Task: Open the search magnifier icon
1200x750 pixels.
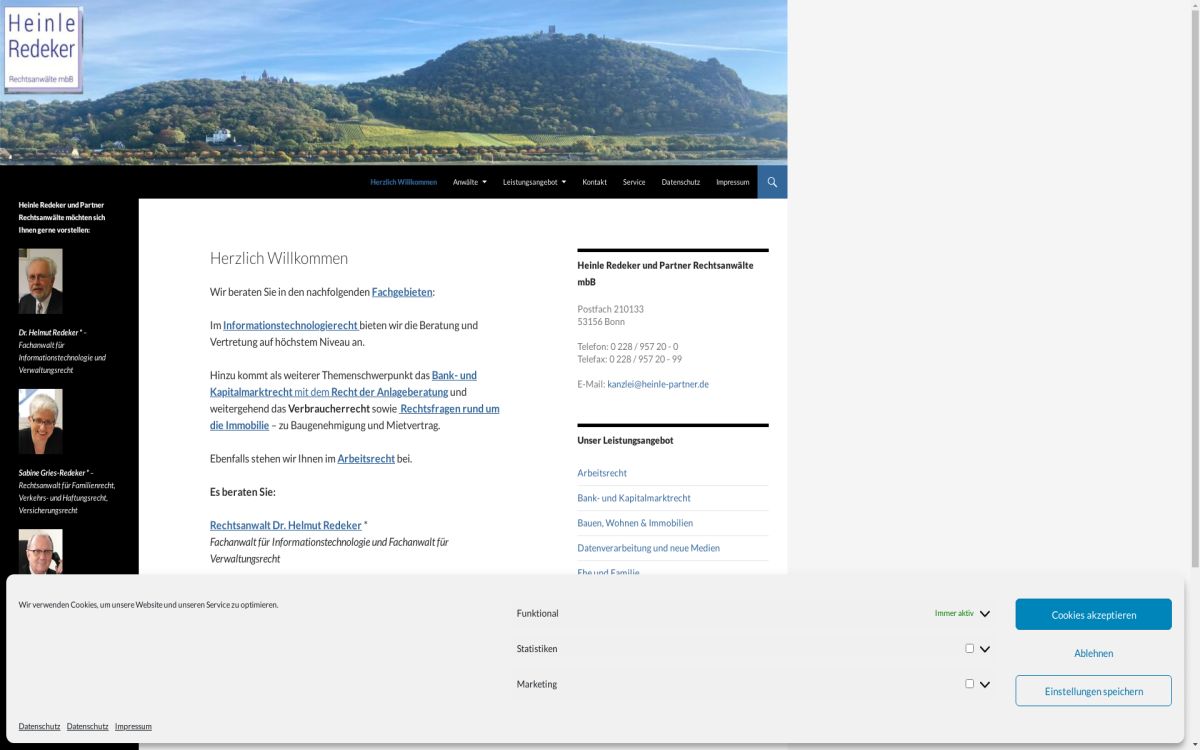Action: coord(772,182)
